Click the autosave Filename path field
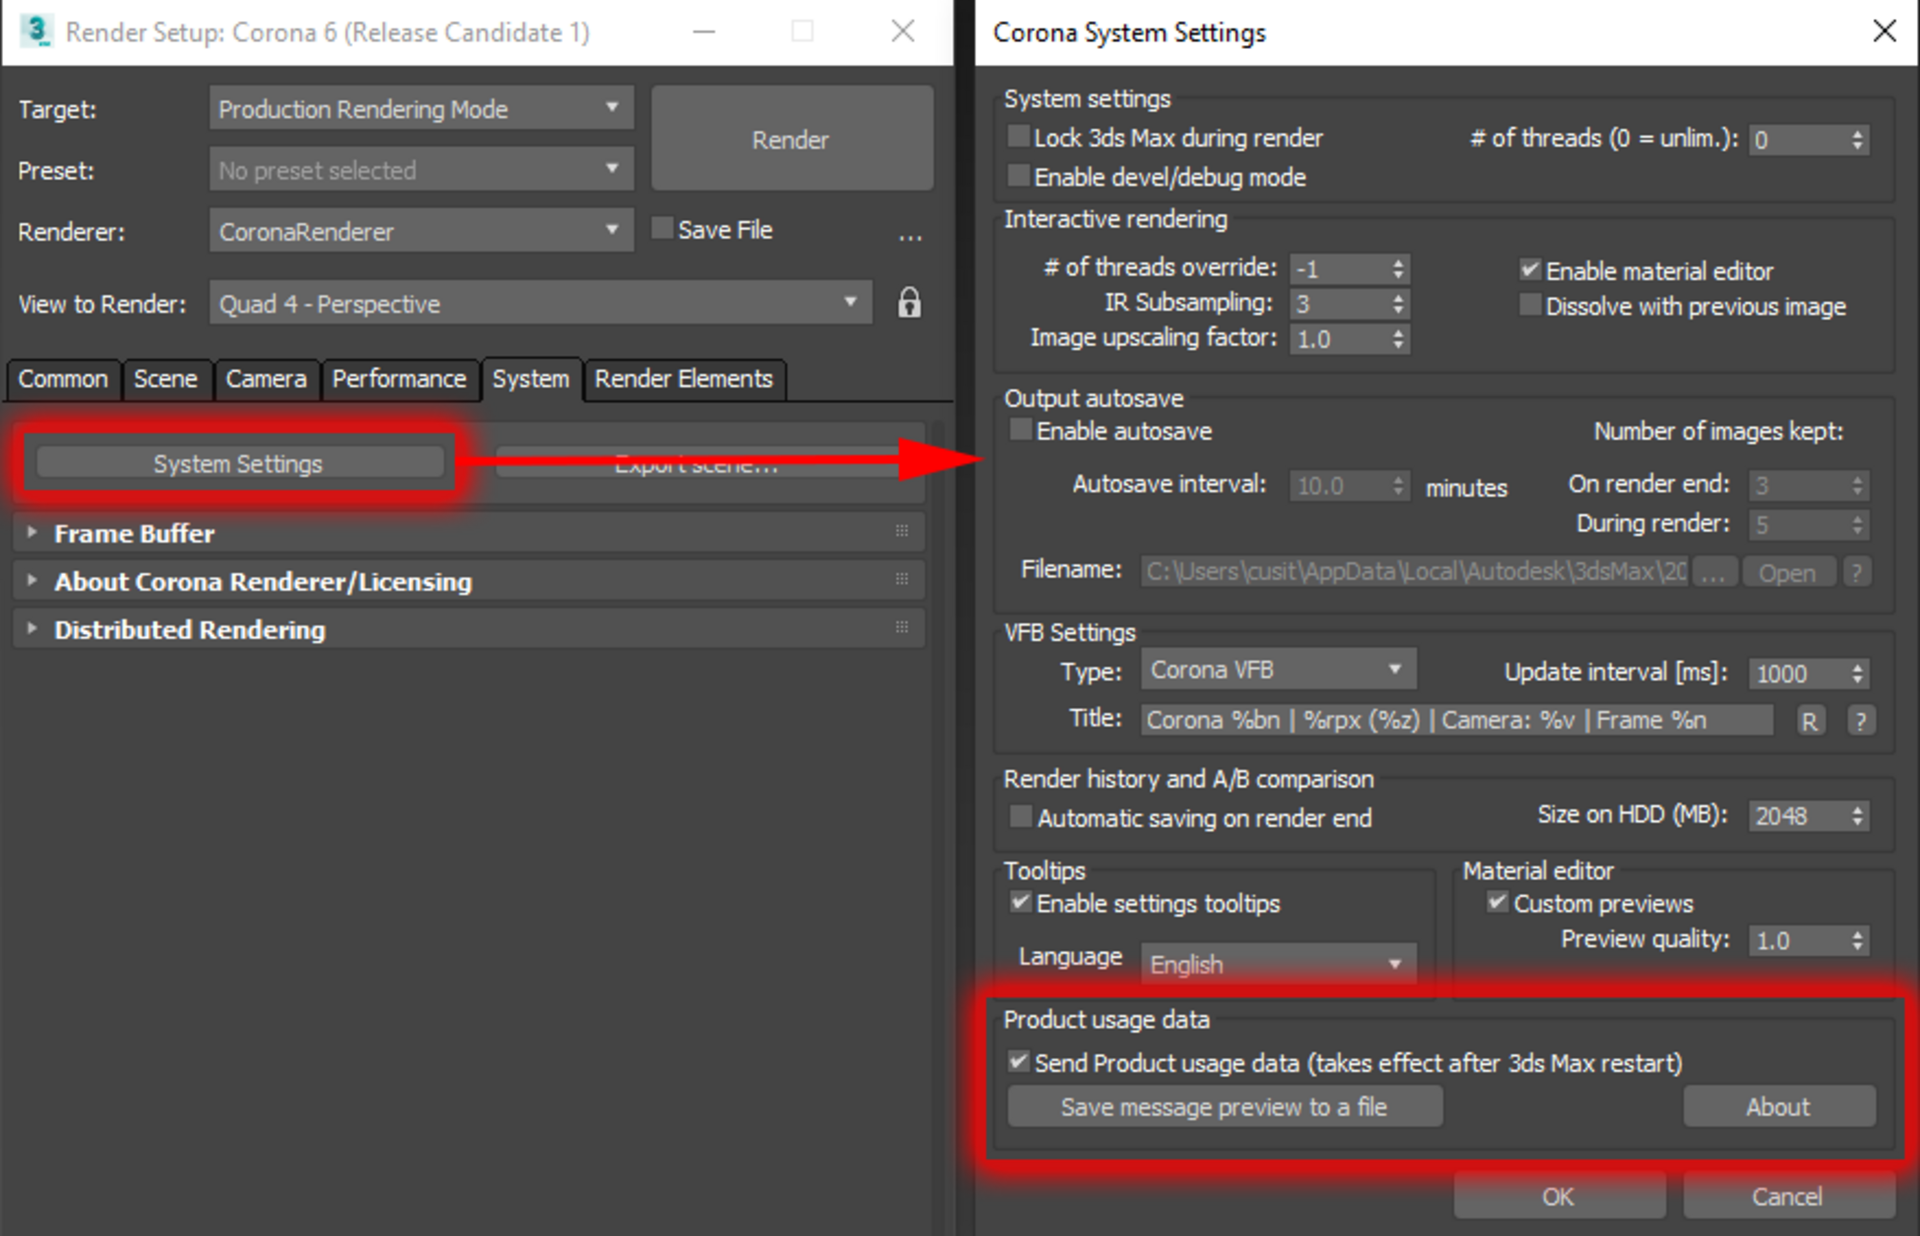1920x1236 pixels. (1415, 572)
